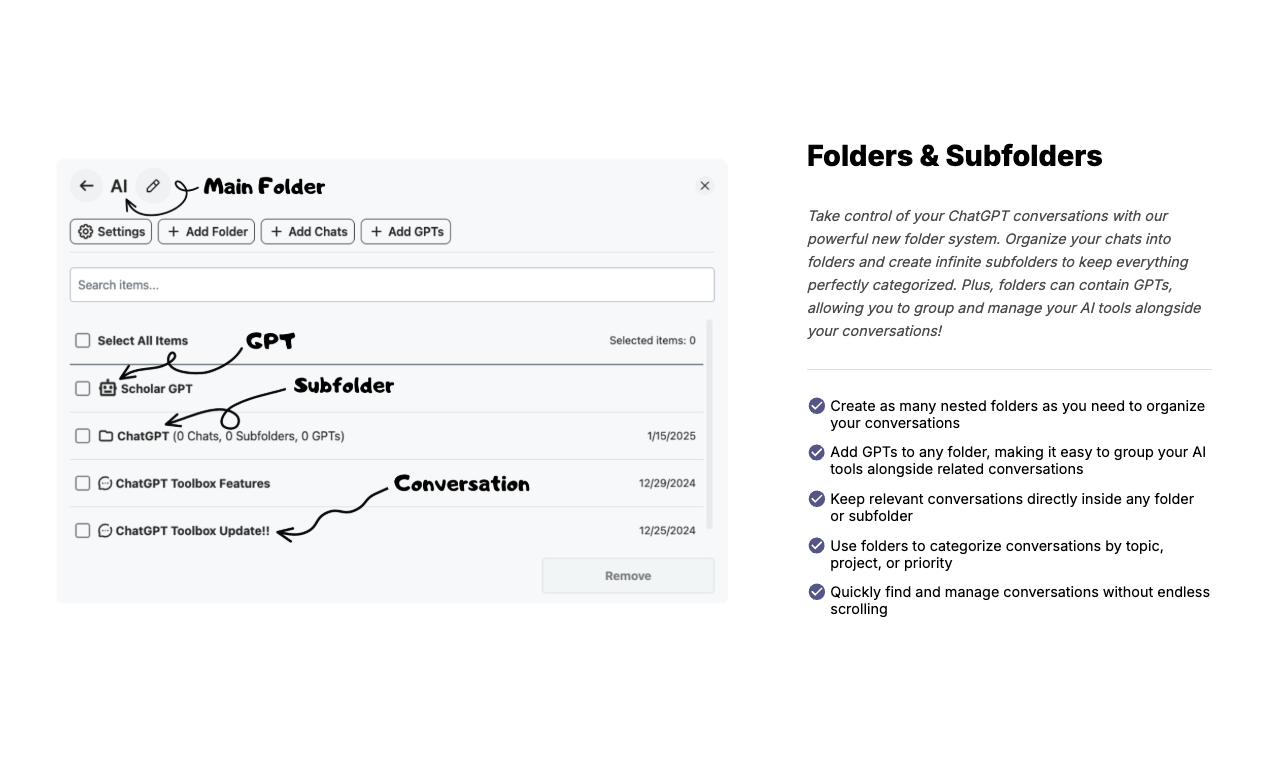
Task: Click the plus icon on Add GPTs
Action: click(x=375, y=231)
